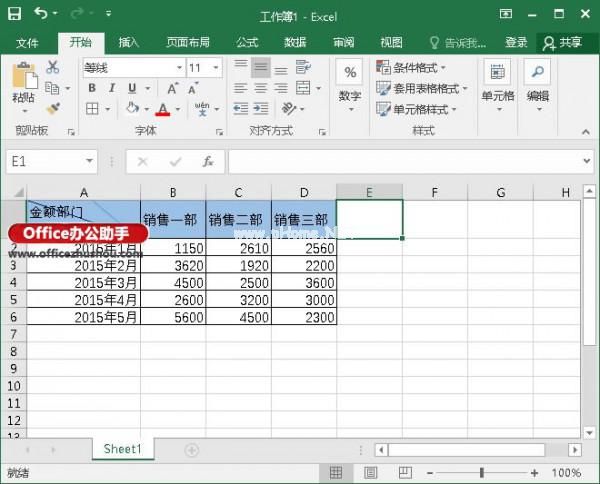Open the font name dropdown 等线
Viewport: 600px width, 484px height.
pos(132,68)
